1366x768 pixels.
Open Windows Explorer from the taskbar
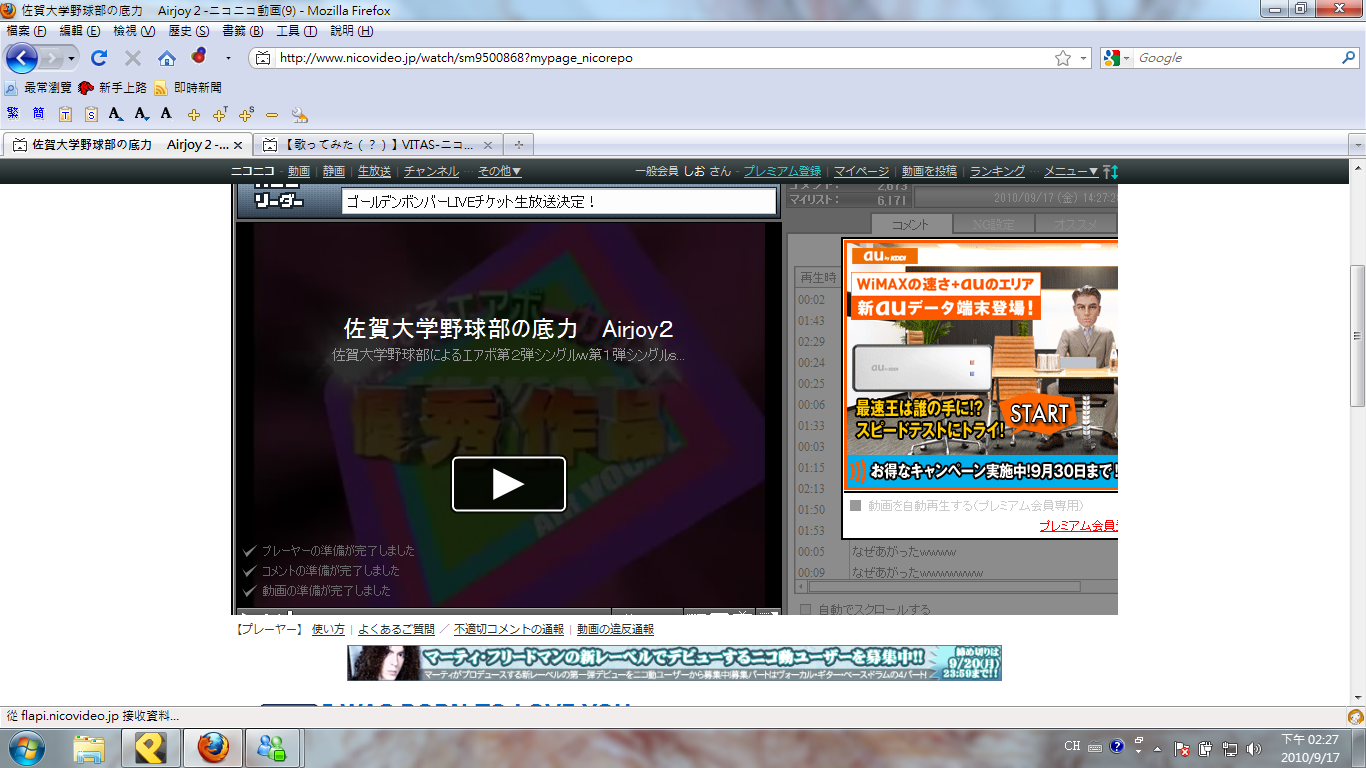click(x=89, y=747)
